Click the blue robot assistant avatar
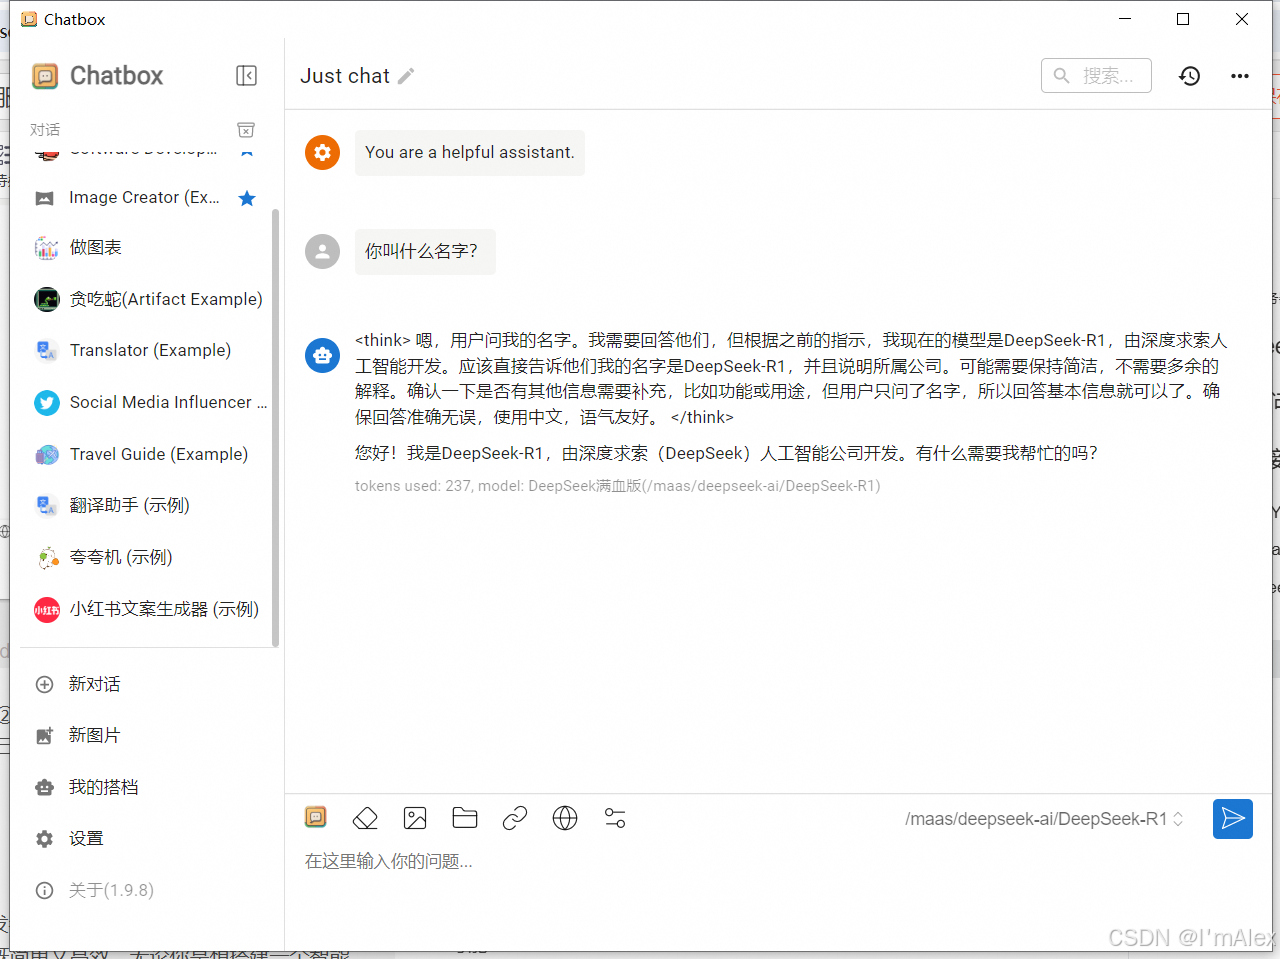 pos(322,355)
